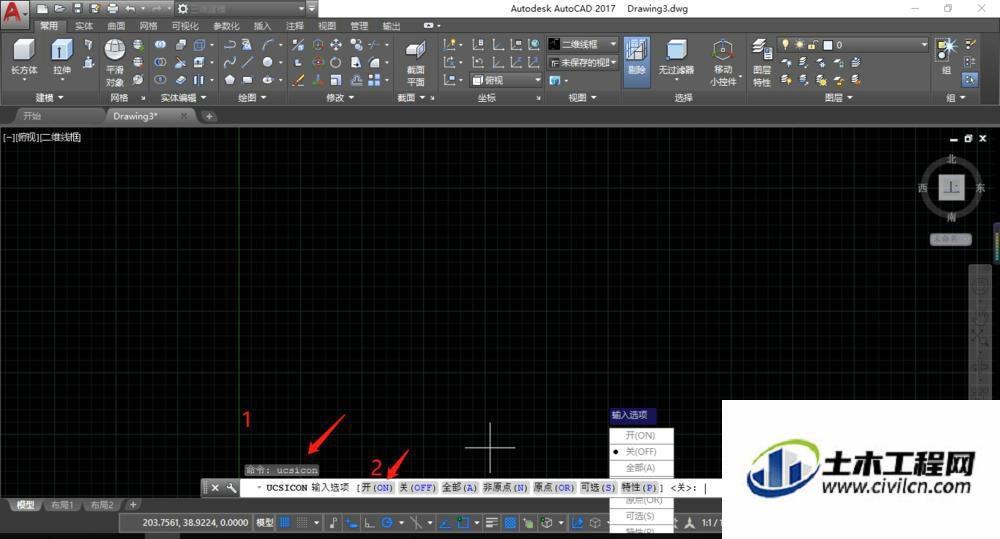
Task: Open the layer 0 dropdown list
Action: 925,45
